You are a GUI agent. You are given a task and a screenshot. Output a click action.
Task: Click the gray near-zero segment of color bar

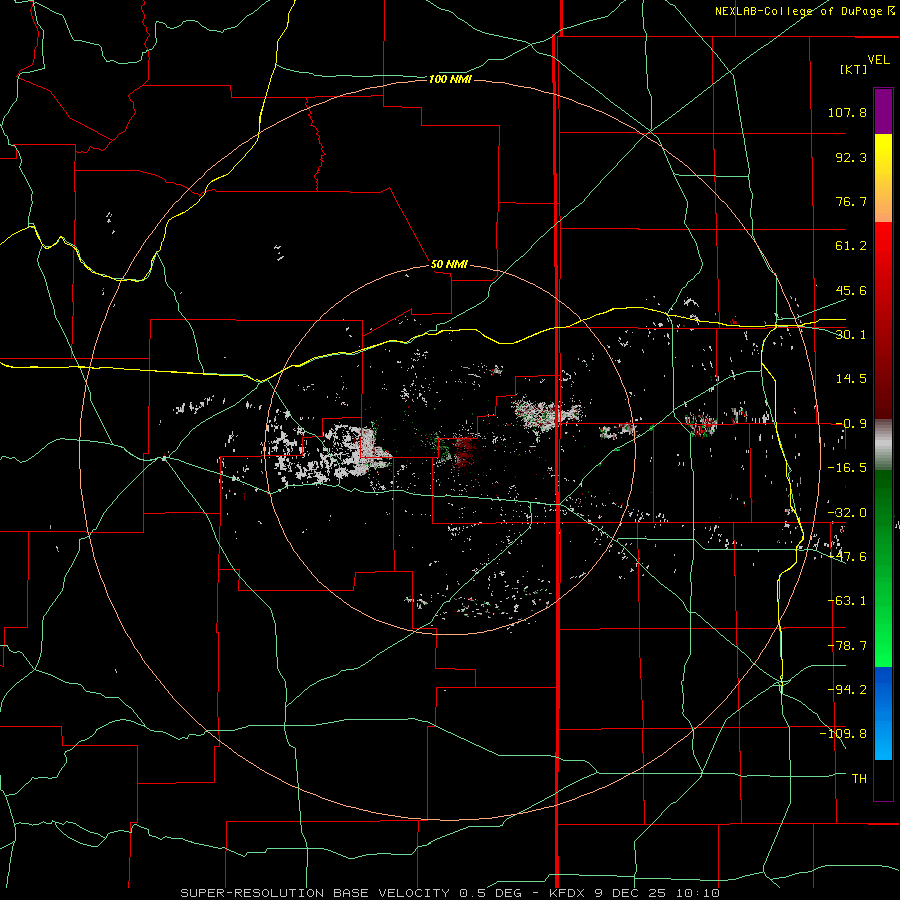pos(883,445)
